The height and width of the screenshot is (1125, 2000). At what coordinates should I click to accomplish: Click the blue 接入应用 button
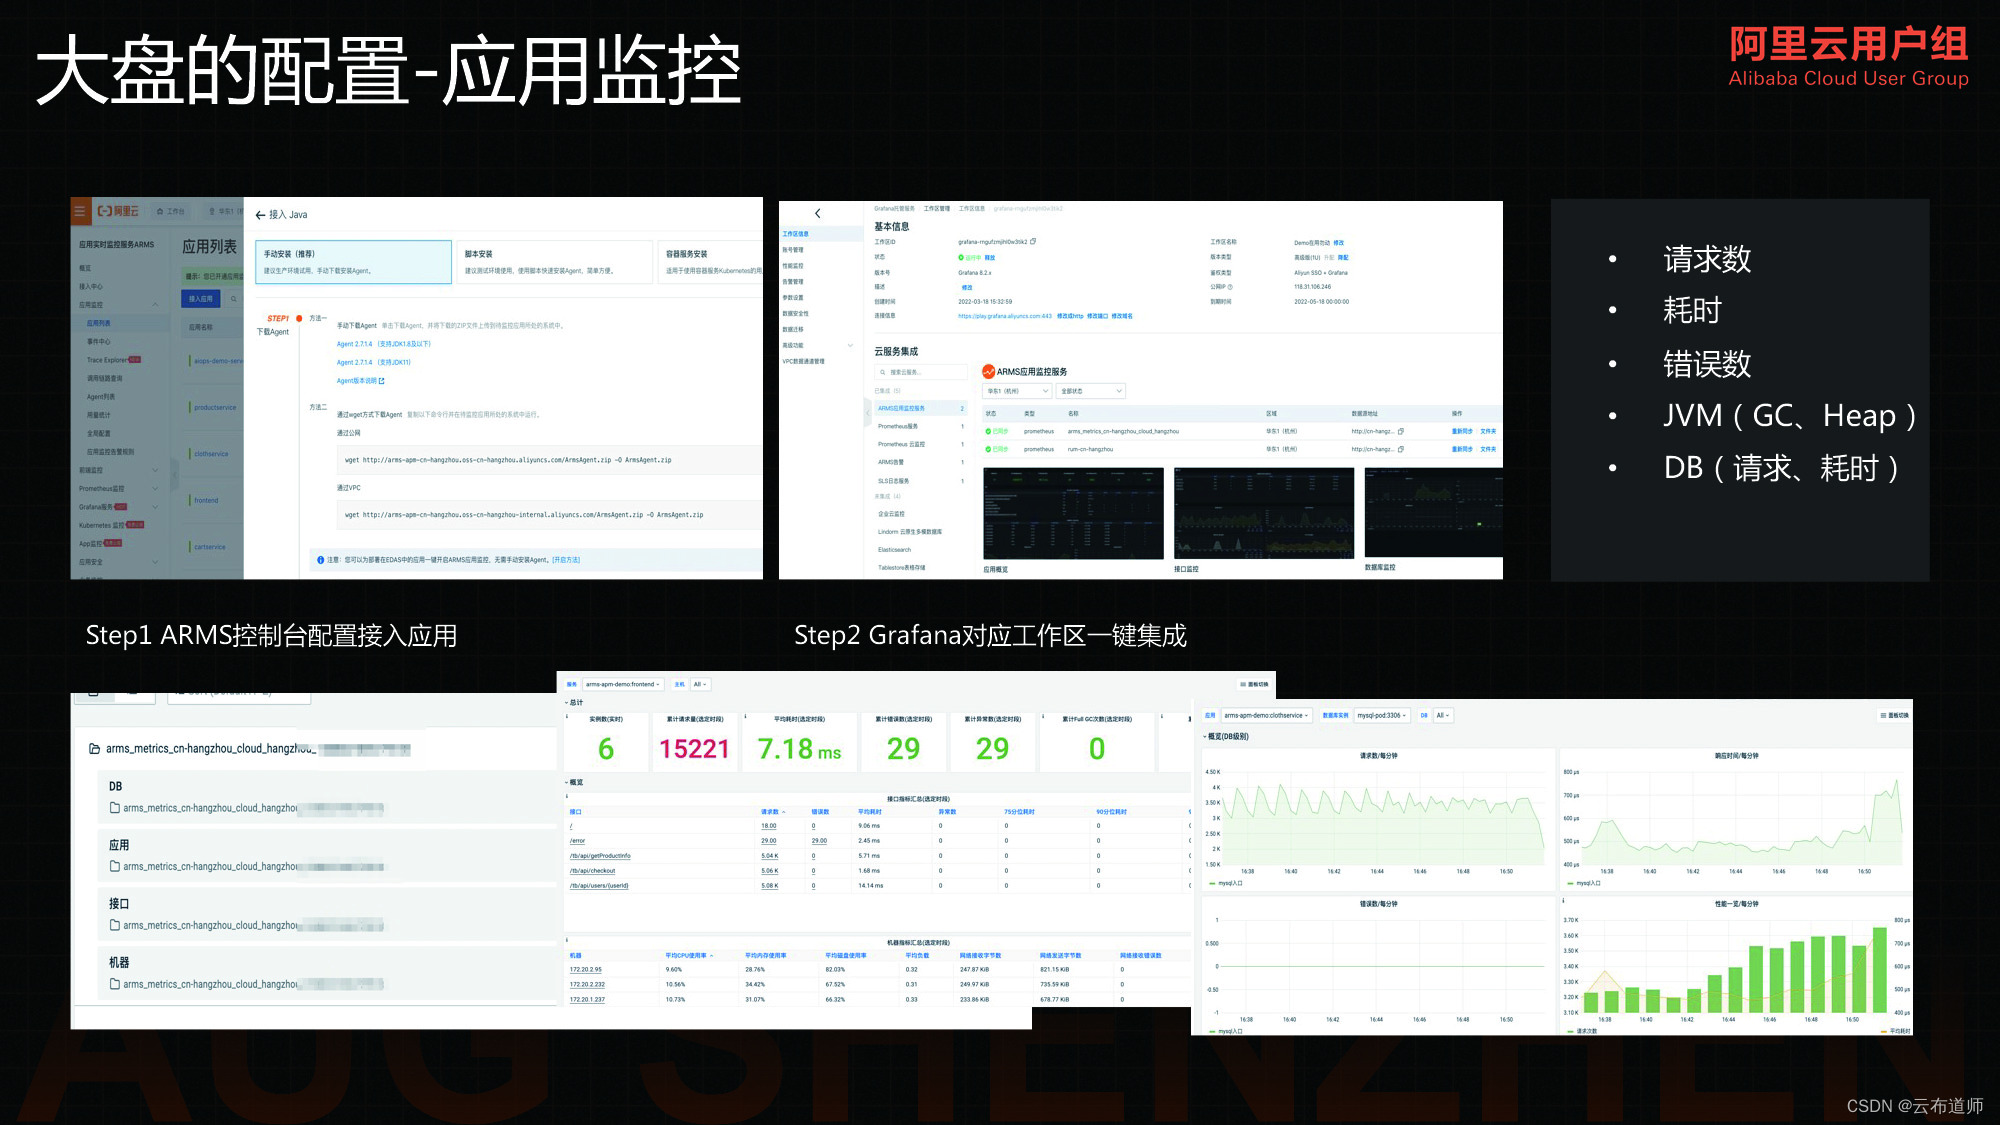[x=200, y=299]
